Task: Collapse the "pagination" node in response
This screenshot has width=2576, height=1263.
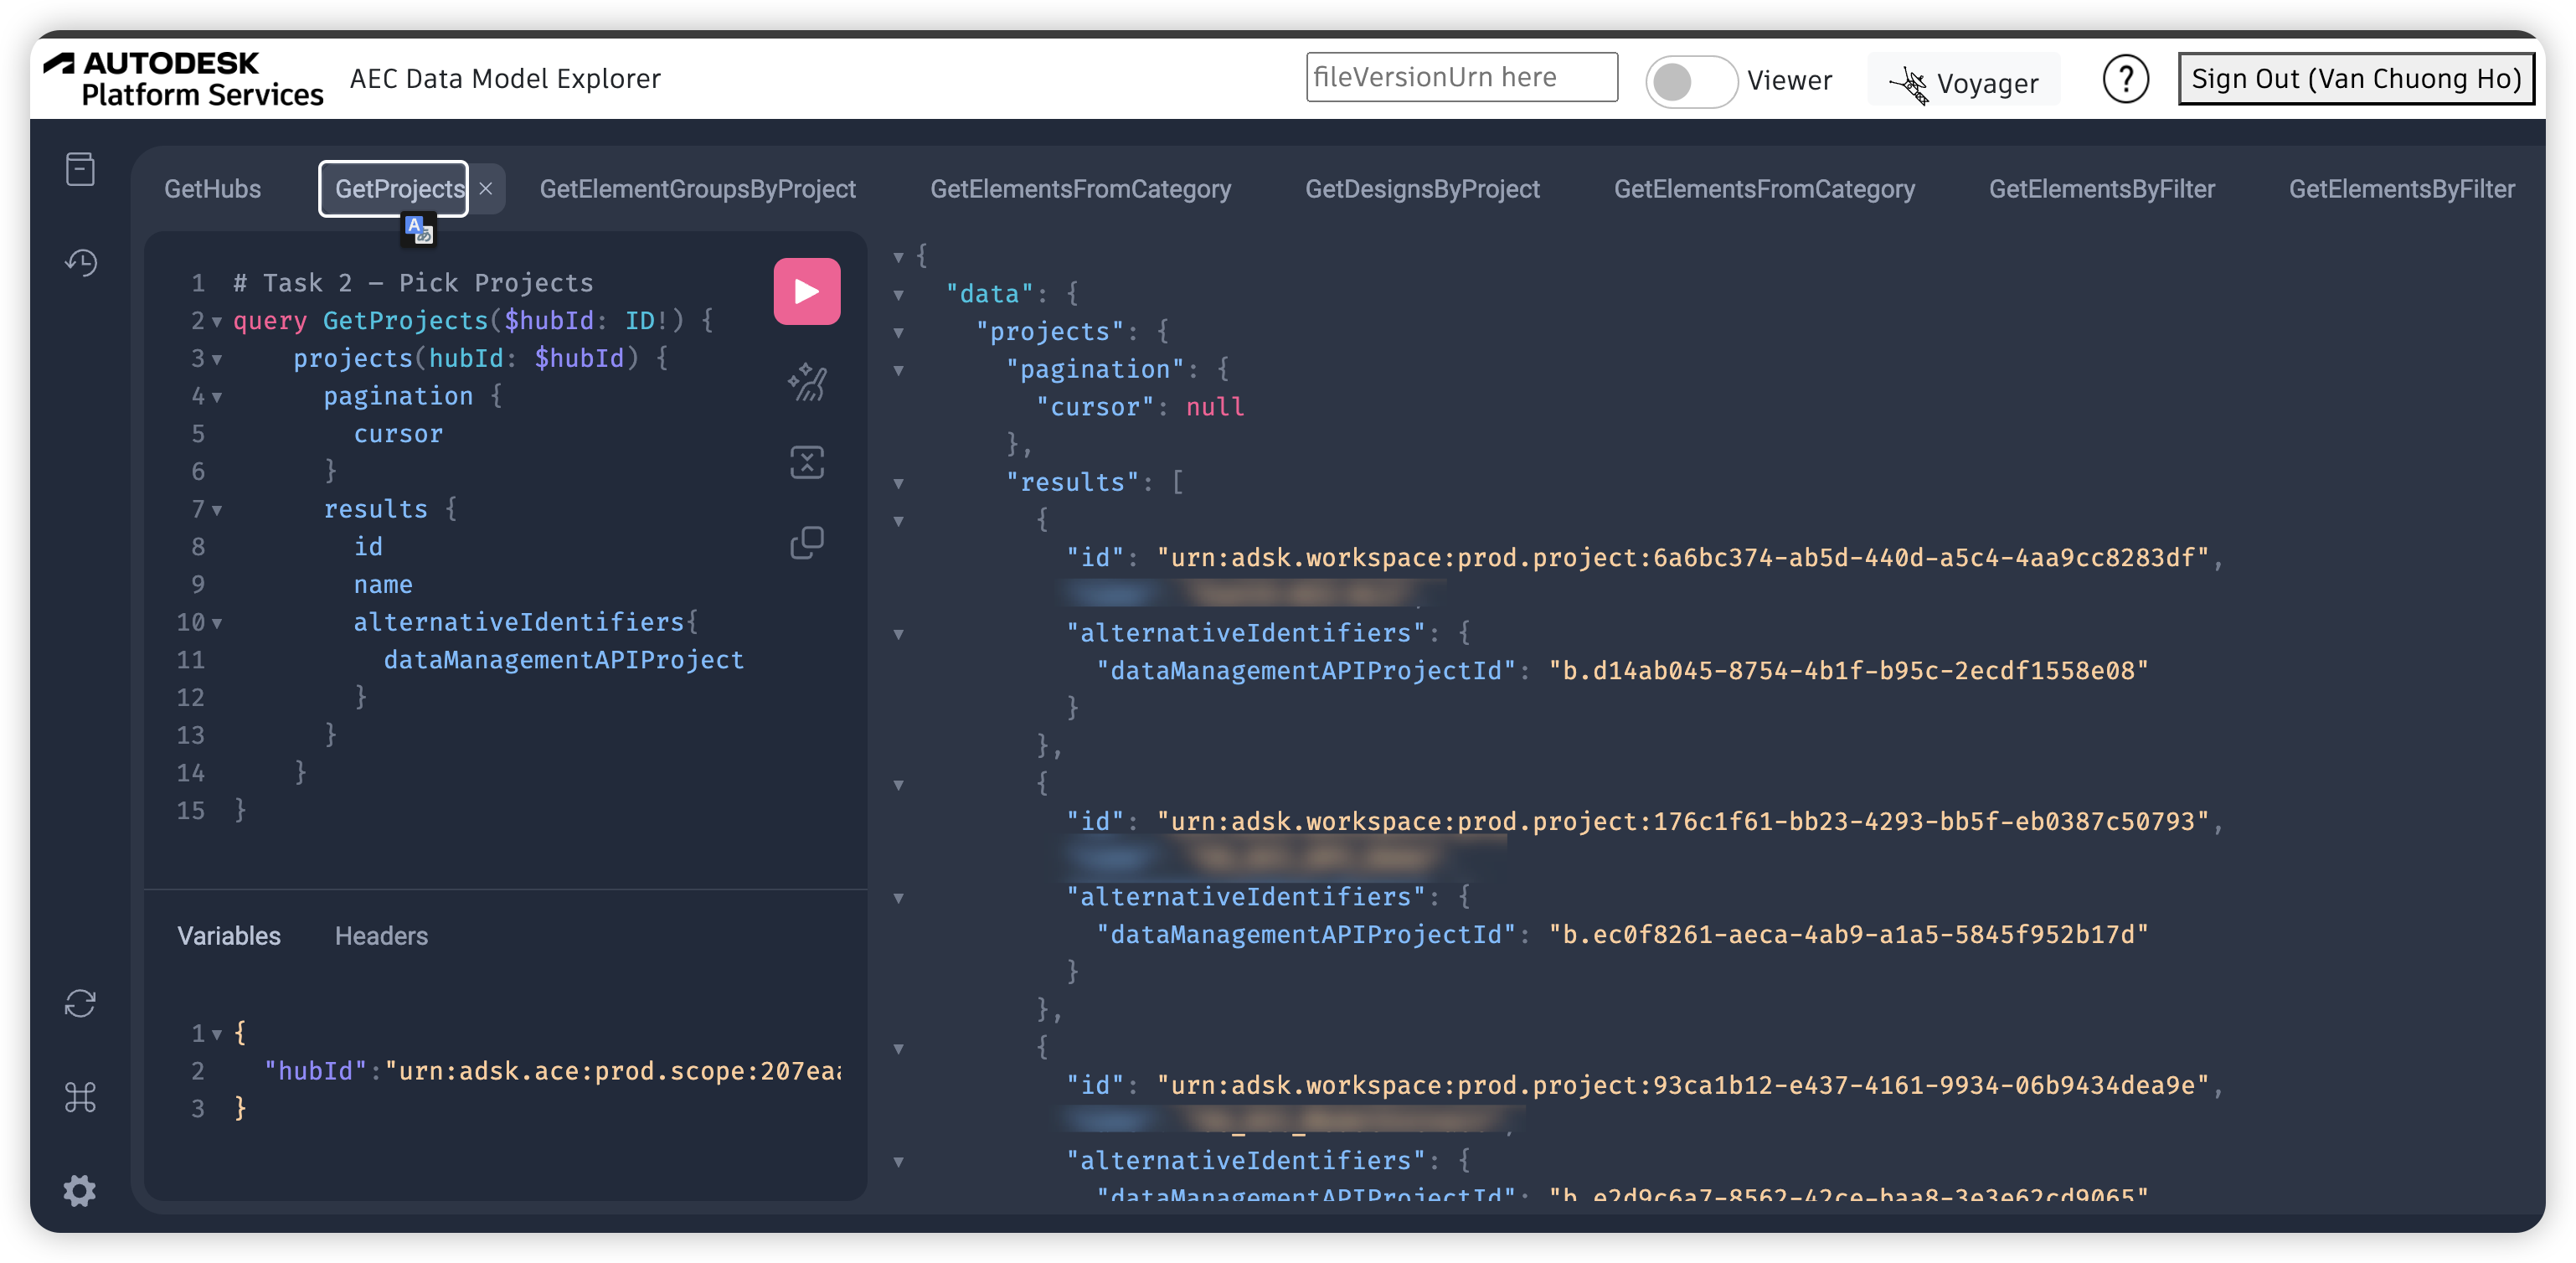Action: [x=898, y=370]
